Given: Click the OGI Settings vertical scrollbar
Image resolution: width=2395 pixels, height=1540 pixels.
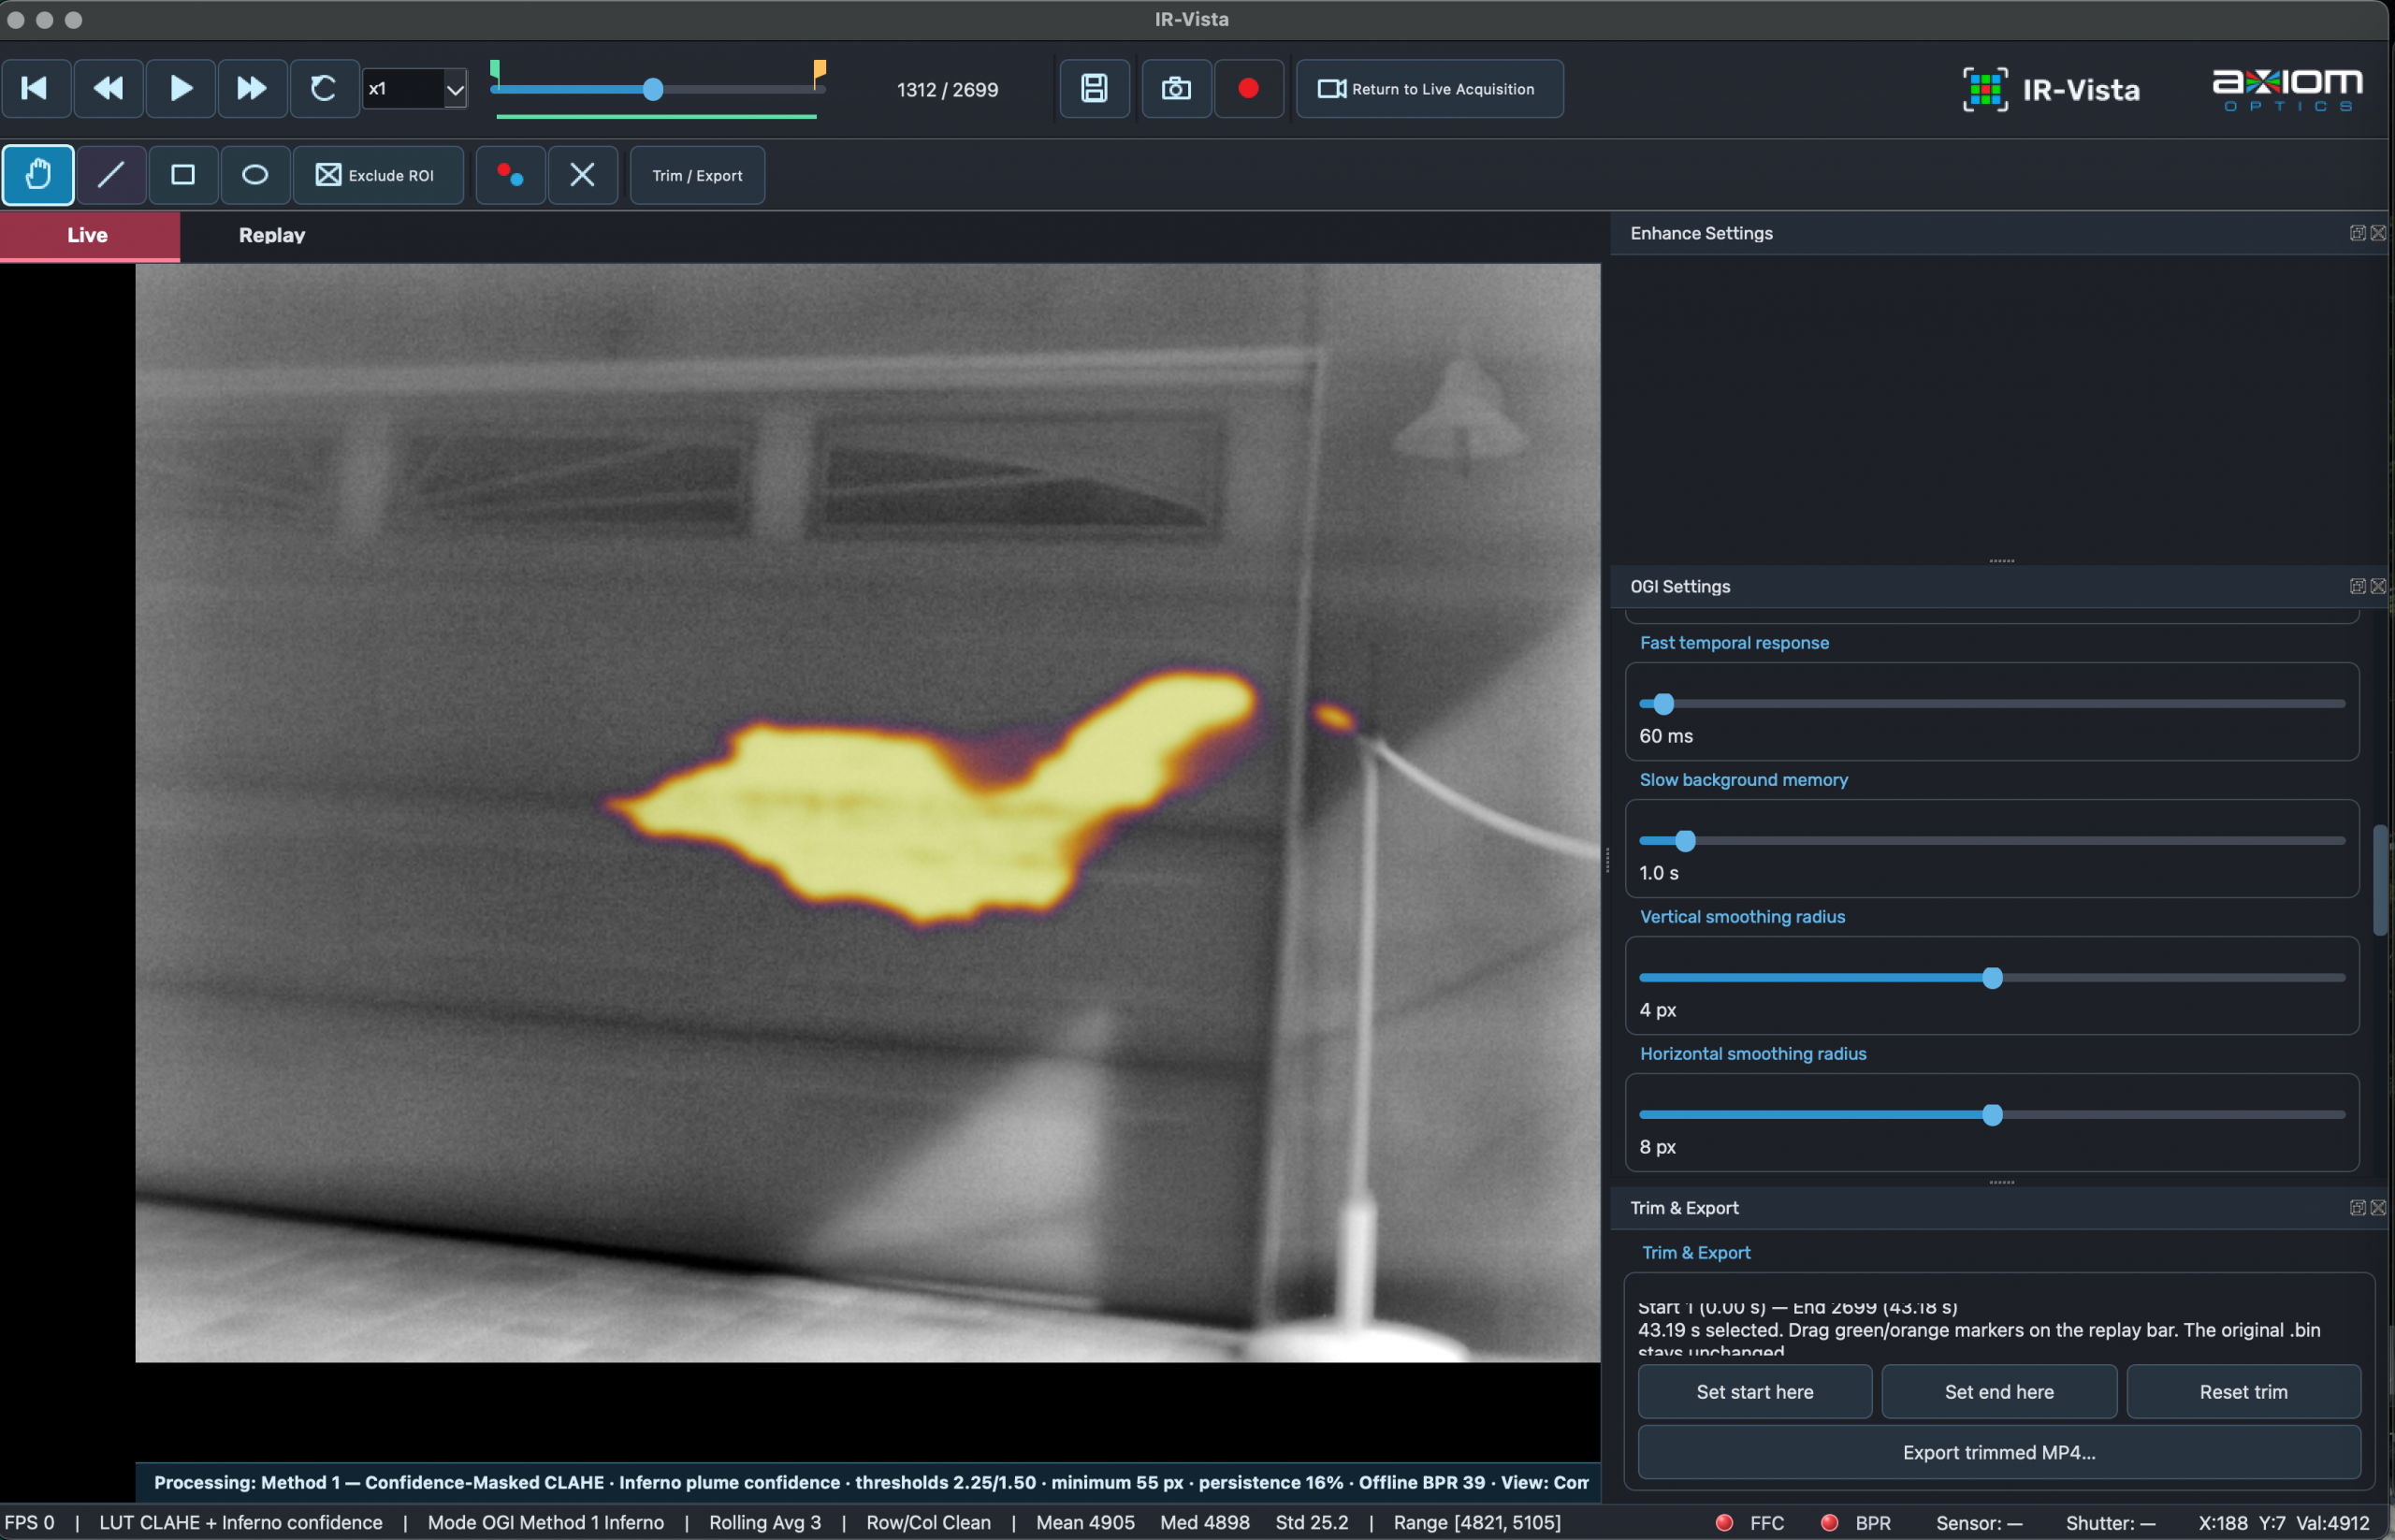Looking at the screenshot, I should point(2380,880).
